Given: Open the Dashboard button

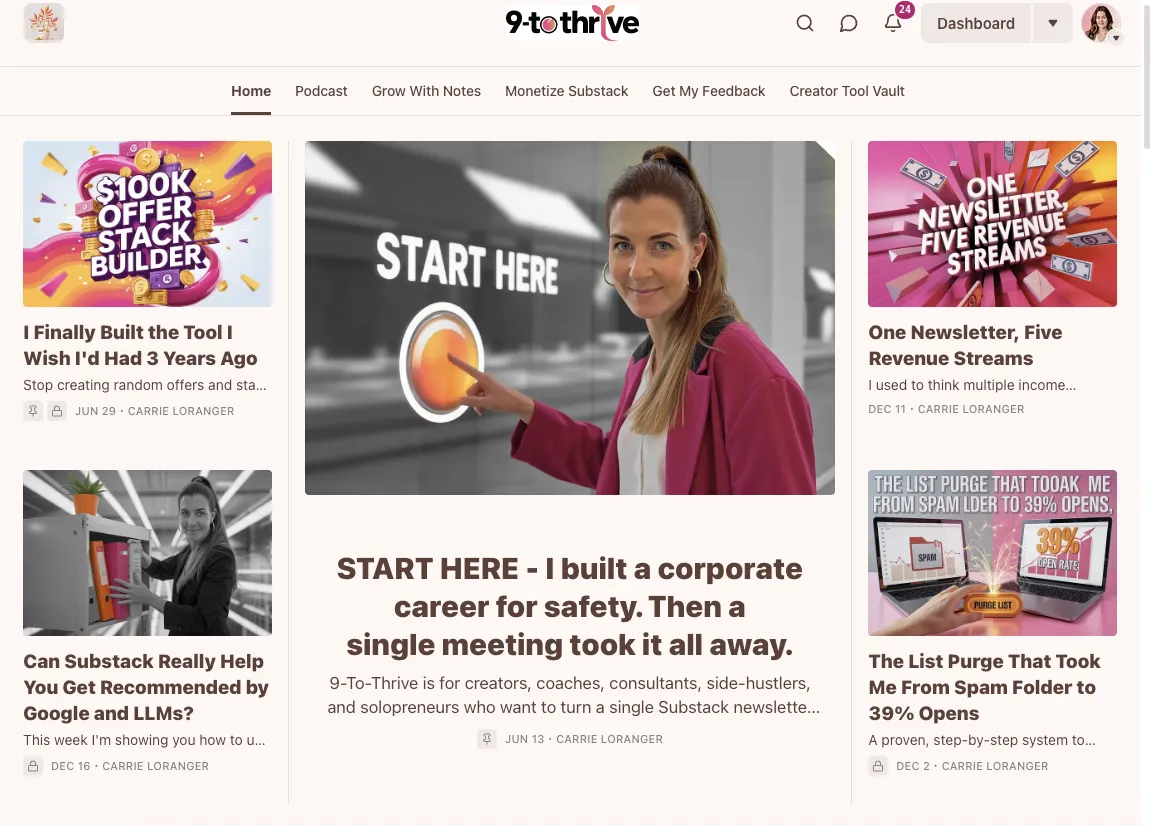Looking at the screenshot, I should [976, 23].
